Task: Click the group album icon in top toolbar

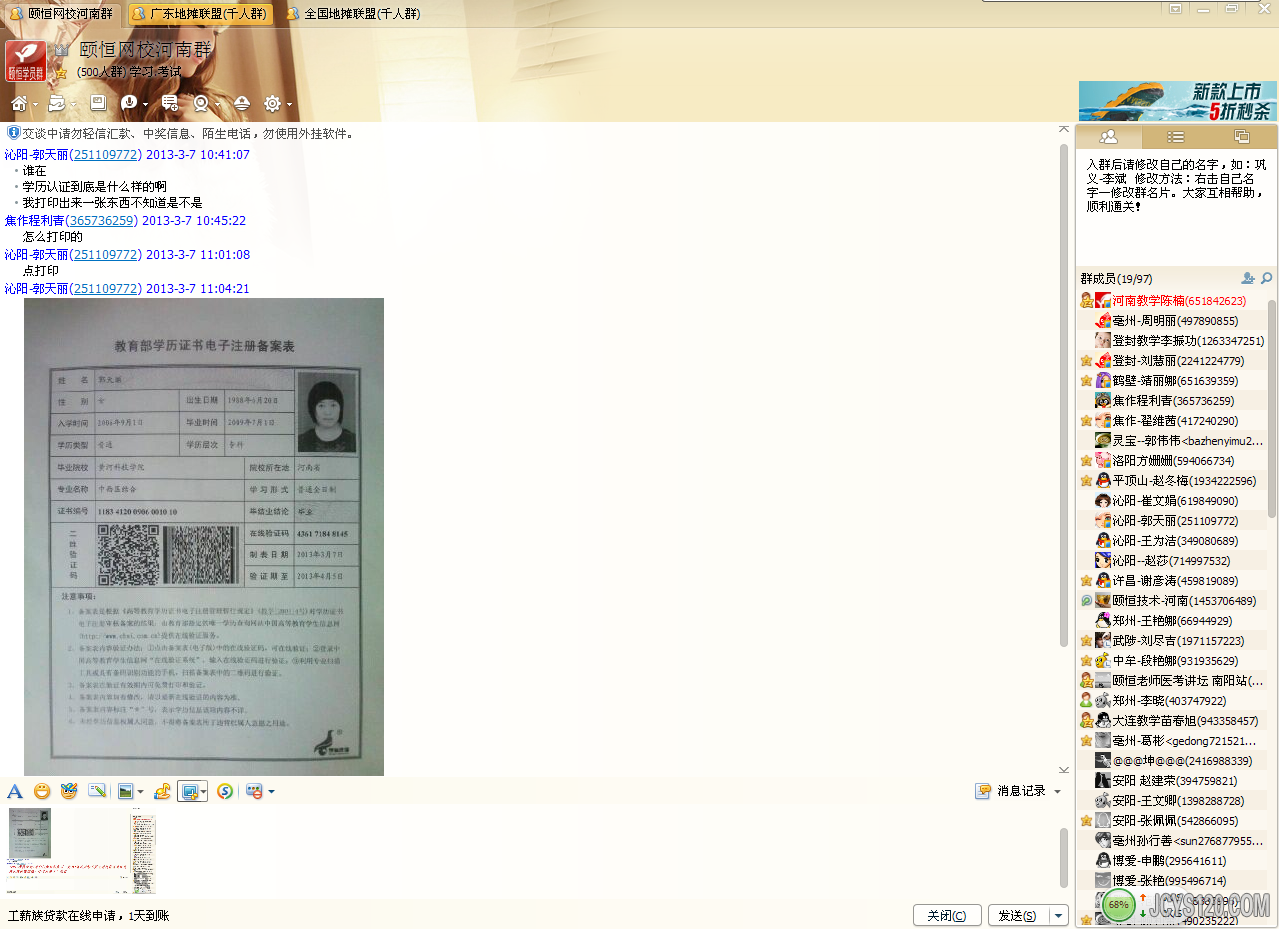Action: 98,103
